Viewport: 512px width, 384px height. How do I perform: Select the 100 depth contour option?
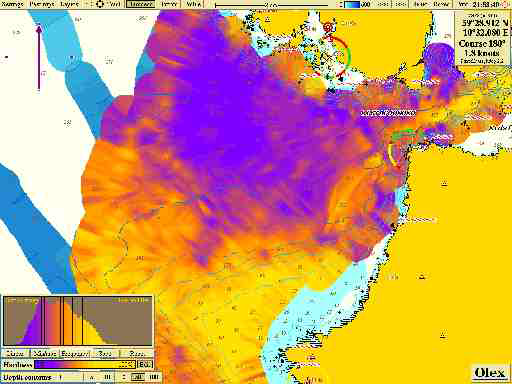pos(154,377)
